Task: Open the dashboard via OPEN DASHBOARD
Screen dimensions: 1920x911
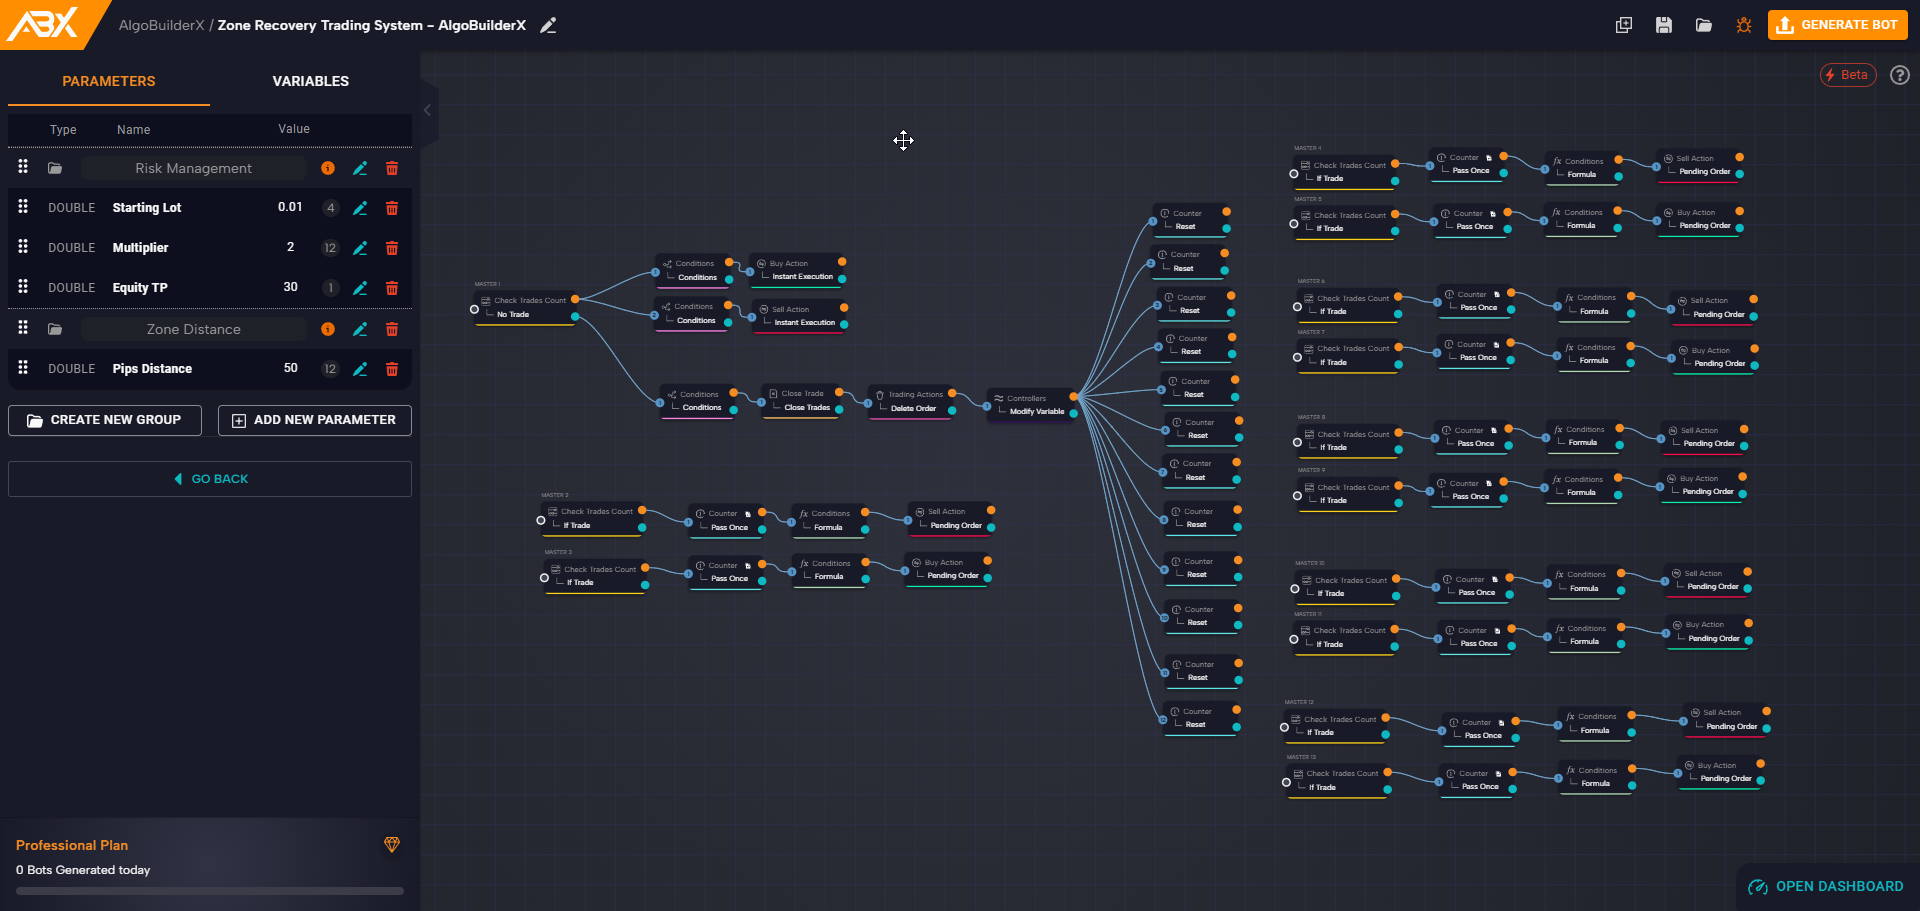Action: 1826,887
